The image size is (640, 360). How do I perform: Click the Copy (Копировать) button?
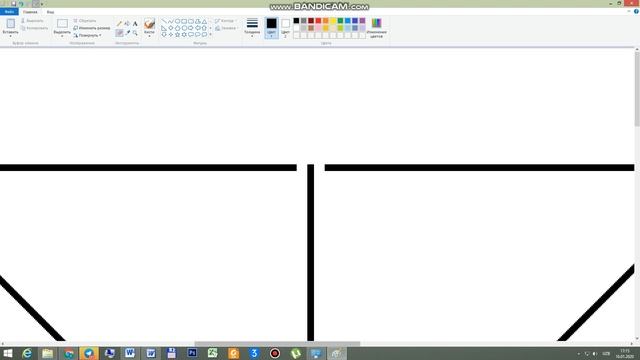pos(34,28)
